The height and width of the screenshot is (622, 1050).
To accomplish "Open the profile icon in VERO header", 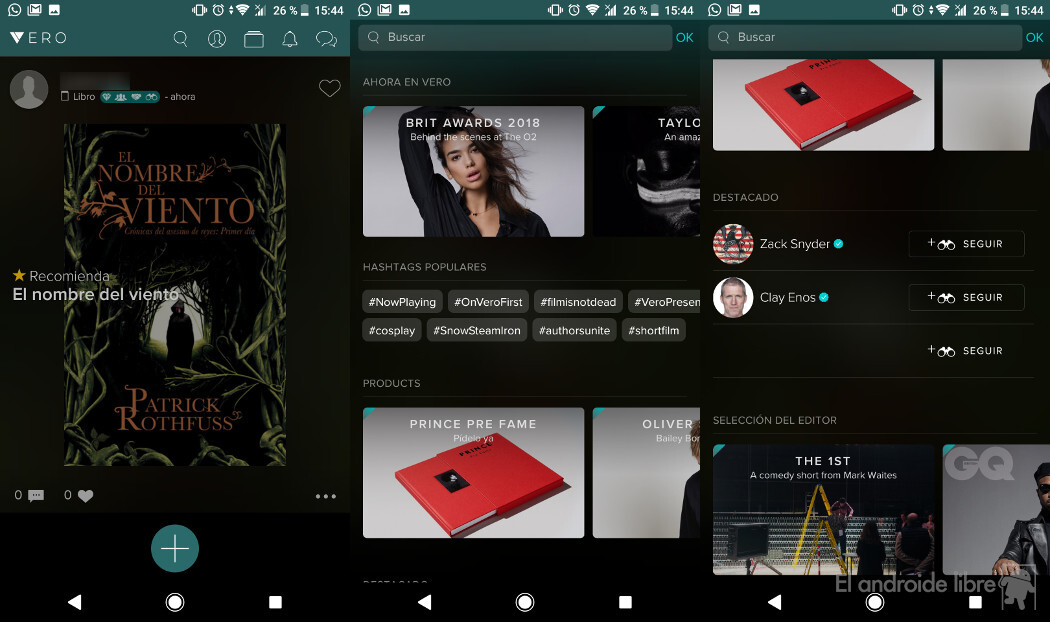I will (217, 39).
